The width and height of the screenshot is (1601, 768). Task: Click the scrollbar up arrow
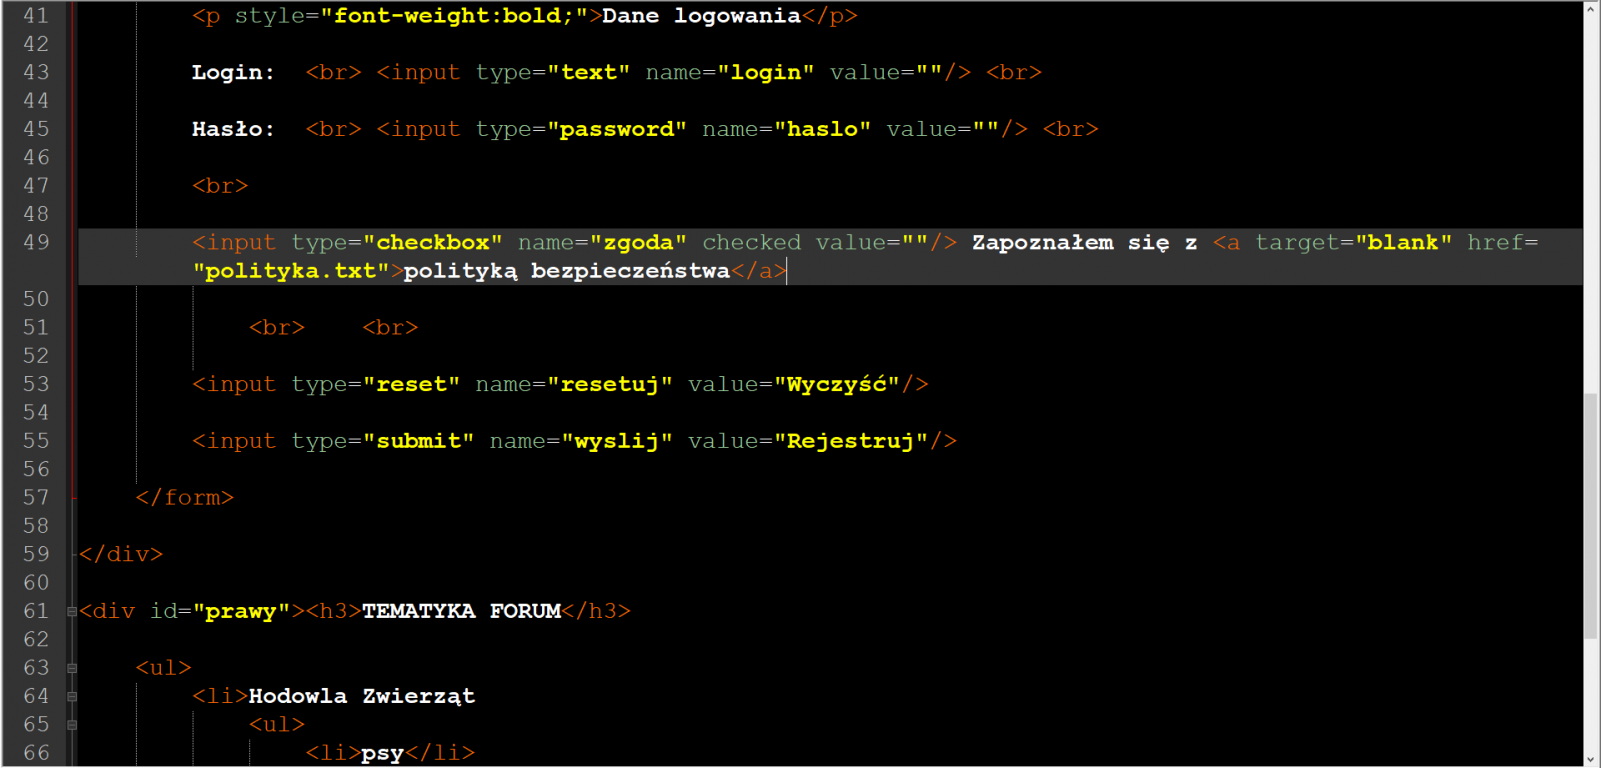pos(1591,9)
